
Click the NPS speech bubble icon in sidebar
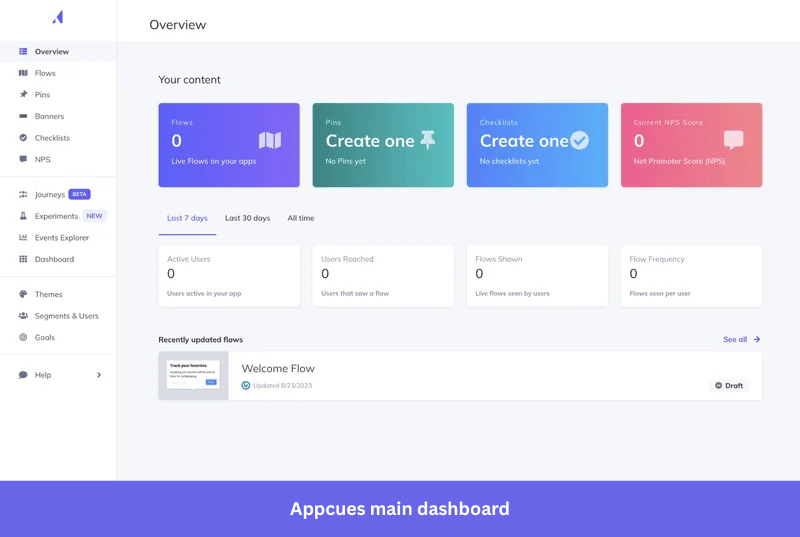point(23,159)
